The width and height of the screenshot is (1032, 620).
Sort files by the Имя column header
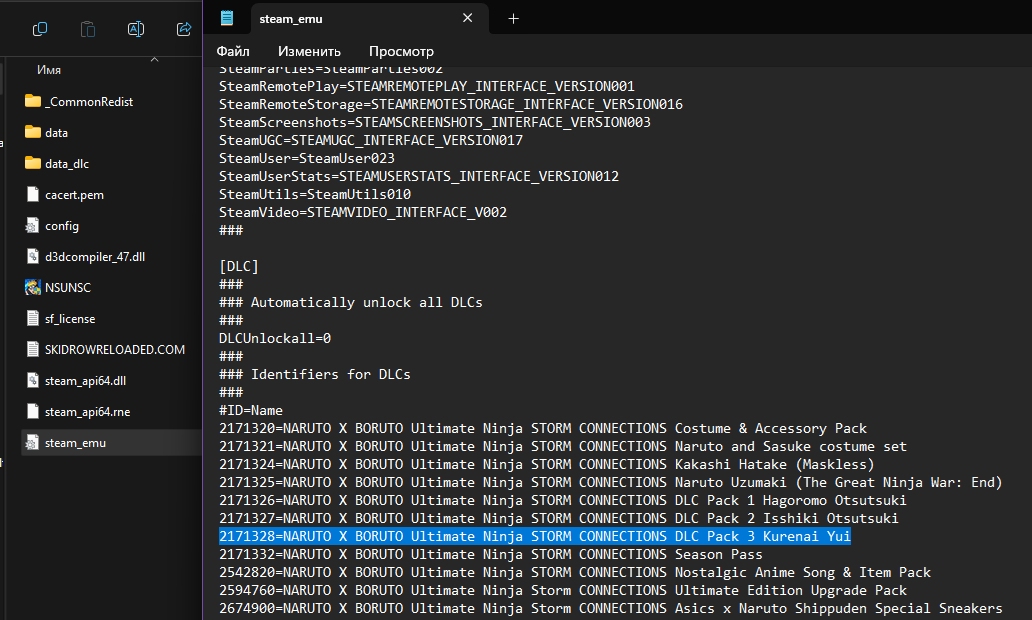coord(49,70)
